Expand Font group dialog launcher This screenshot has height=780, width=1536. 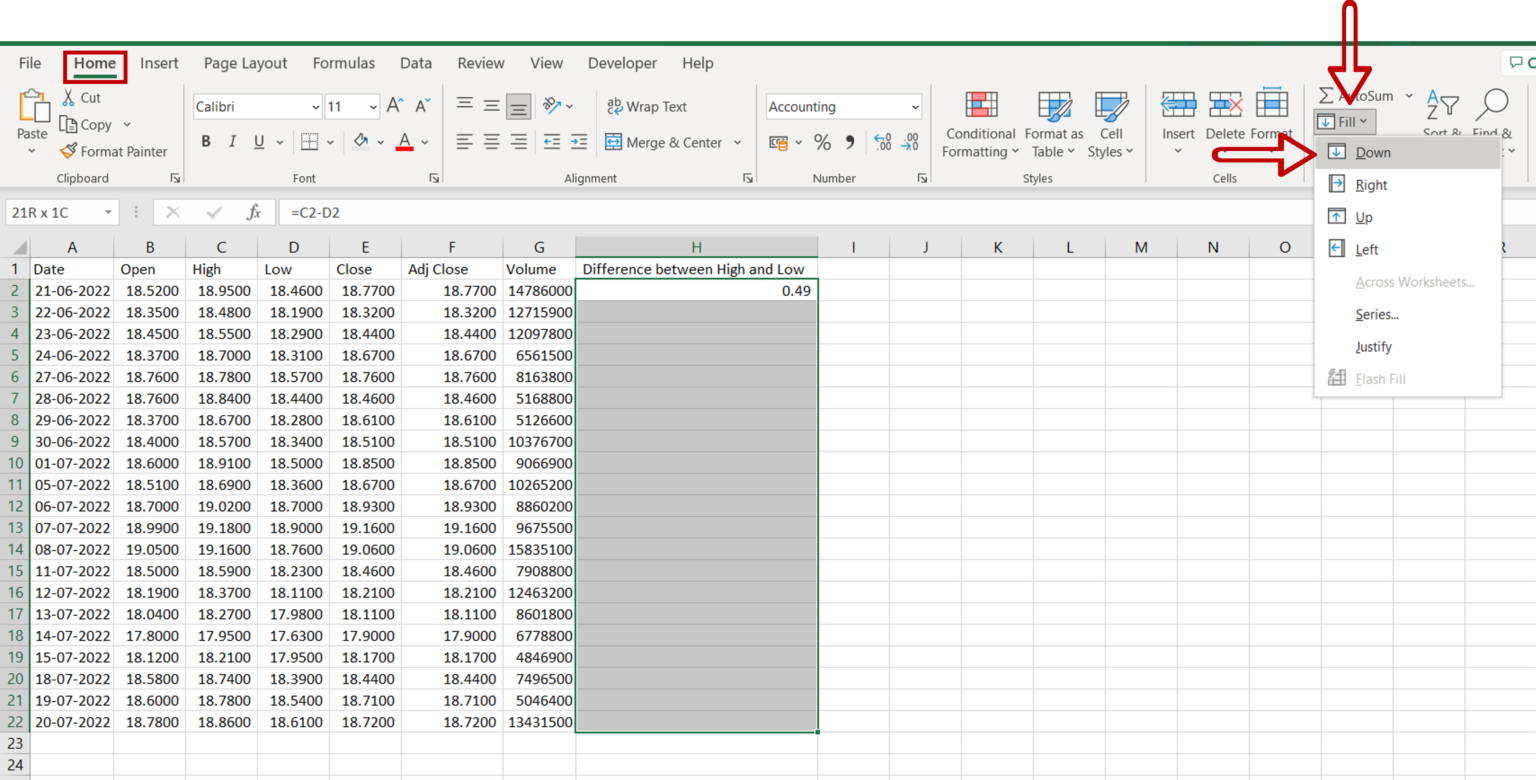434,178
